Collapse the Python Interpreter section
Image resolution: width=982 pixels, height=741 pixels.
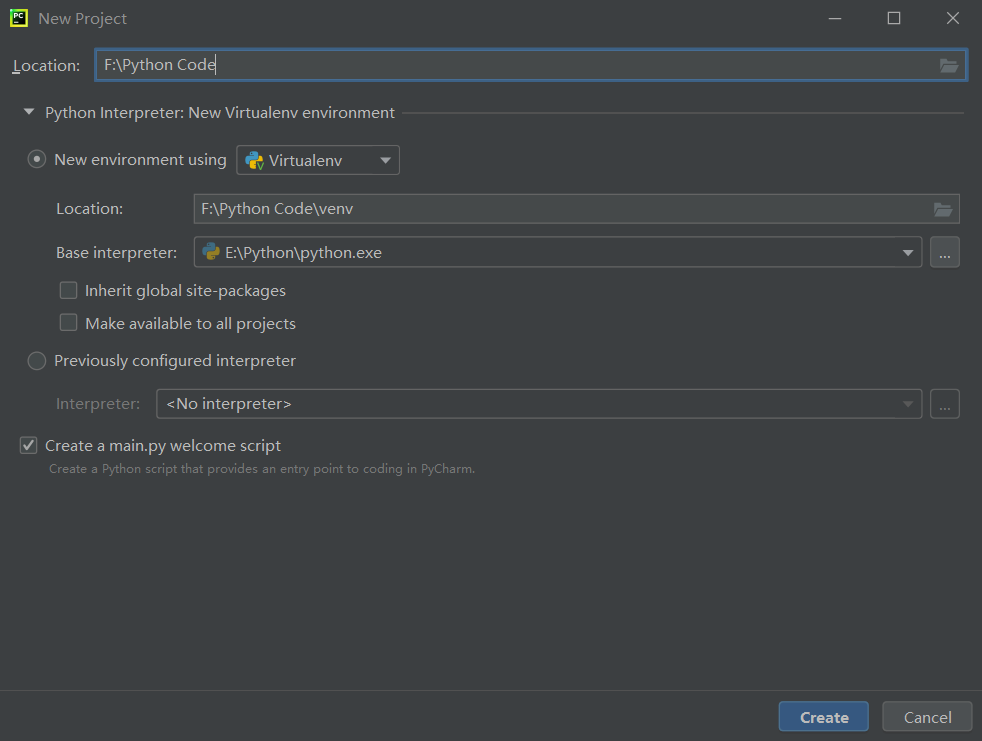[x=29, y=112]
